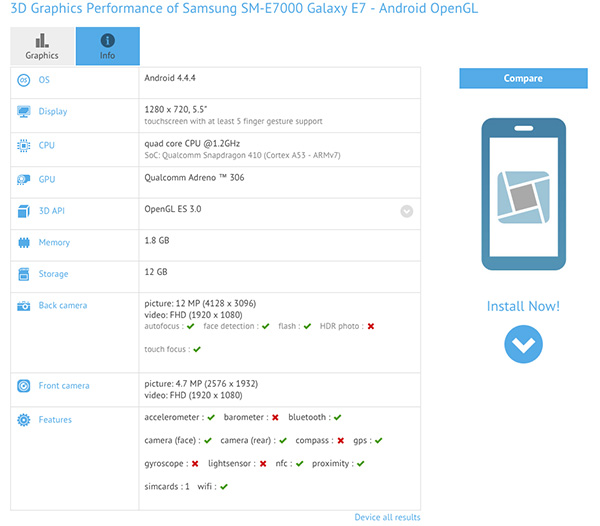The width and height of the screenshot is (600, 526).
Task: Click the page title about Samsung SM-E7000
Action: click(x=244, y=8)
